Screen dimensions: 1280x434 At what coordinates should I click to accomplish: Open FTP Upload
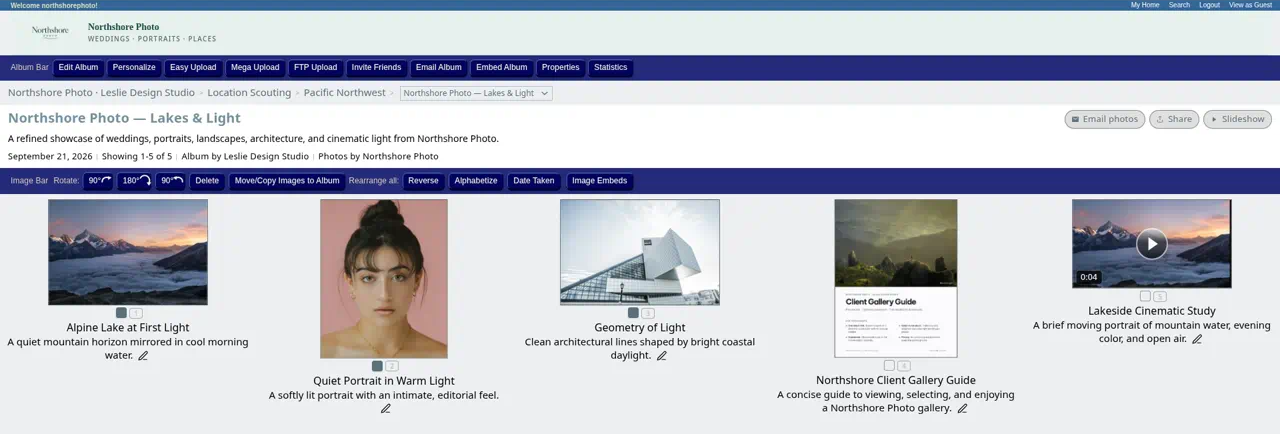315,68
